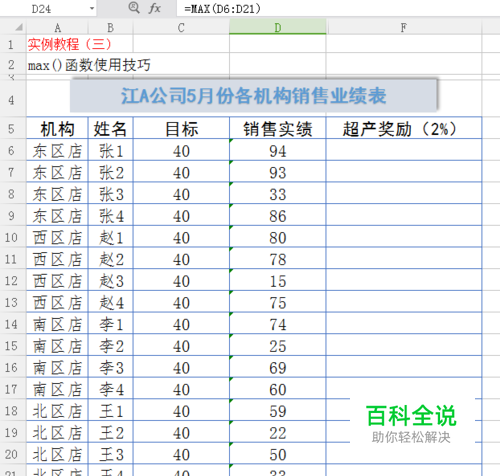The image size is (500, 476).
Task: Click the 超产奖励（2%）header cell
Action: coord(404,128)
